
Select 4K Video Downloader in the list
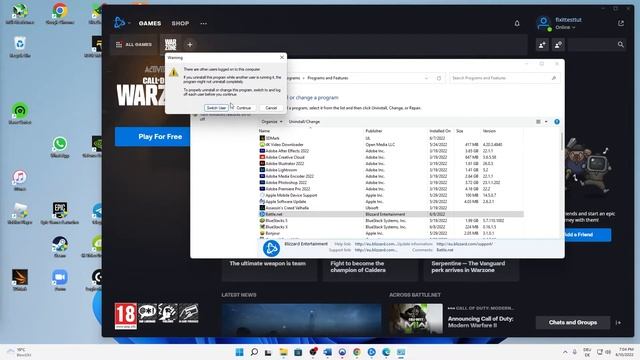(391, 144)
